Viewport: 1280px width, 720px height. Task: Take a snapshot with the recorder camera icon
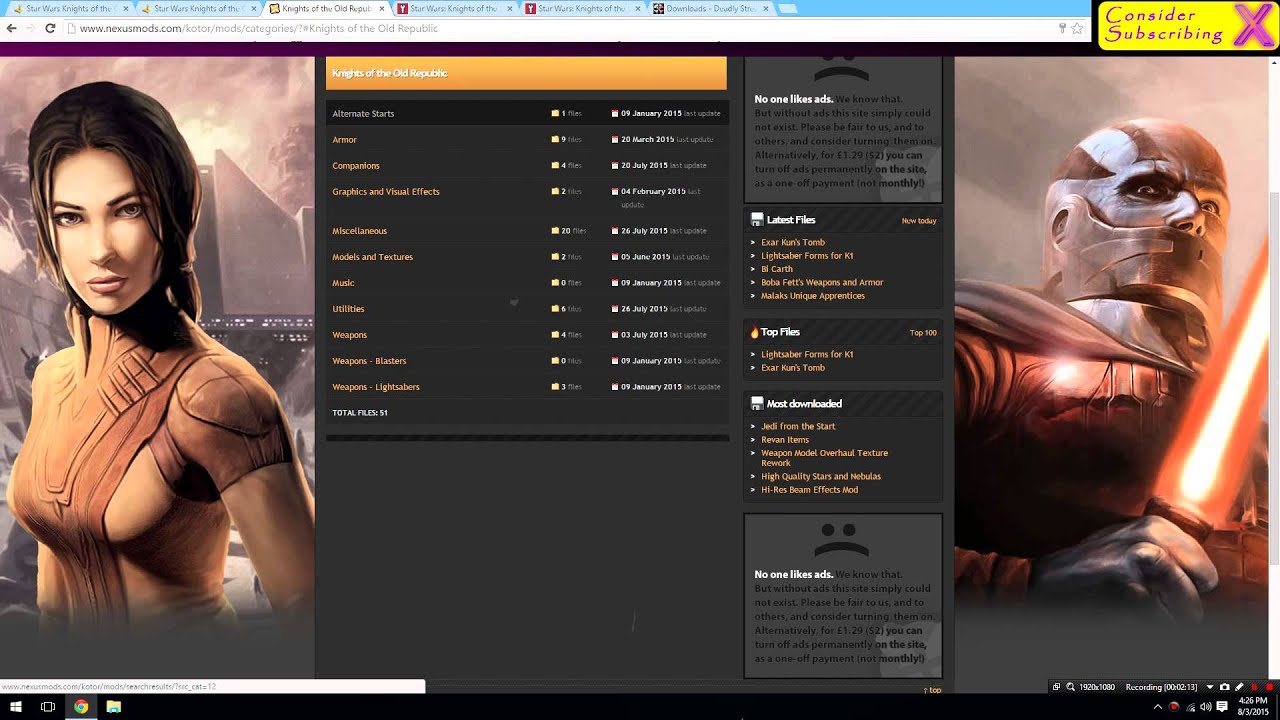click(x=1225, y=687)
